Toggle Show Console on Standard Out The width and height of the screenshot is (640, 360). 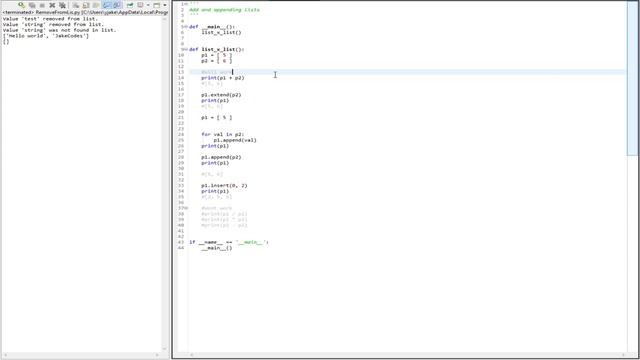coord(107,5)
